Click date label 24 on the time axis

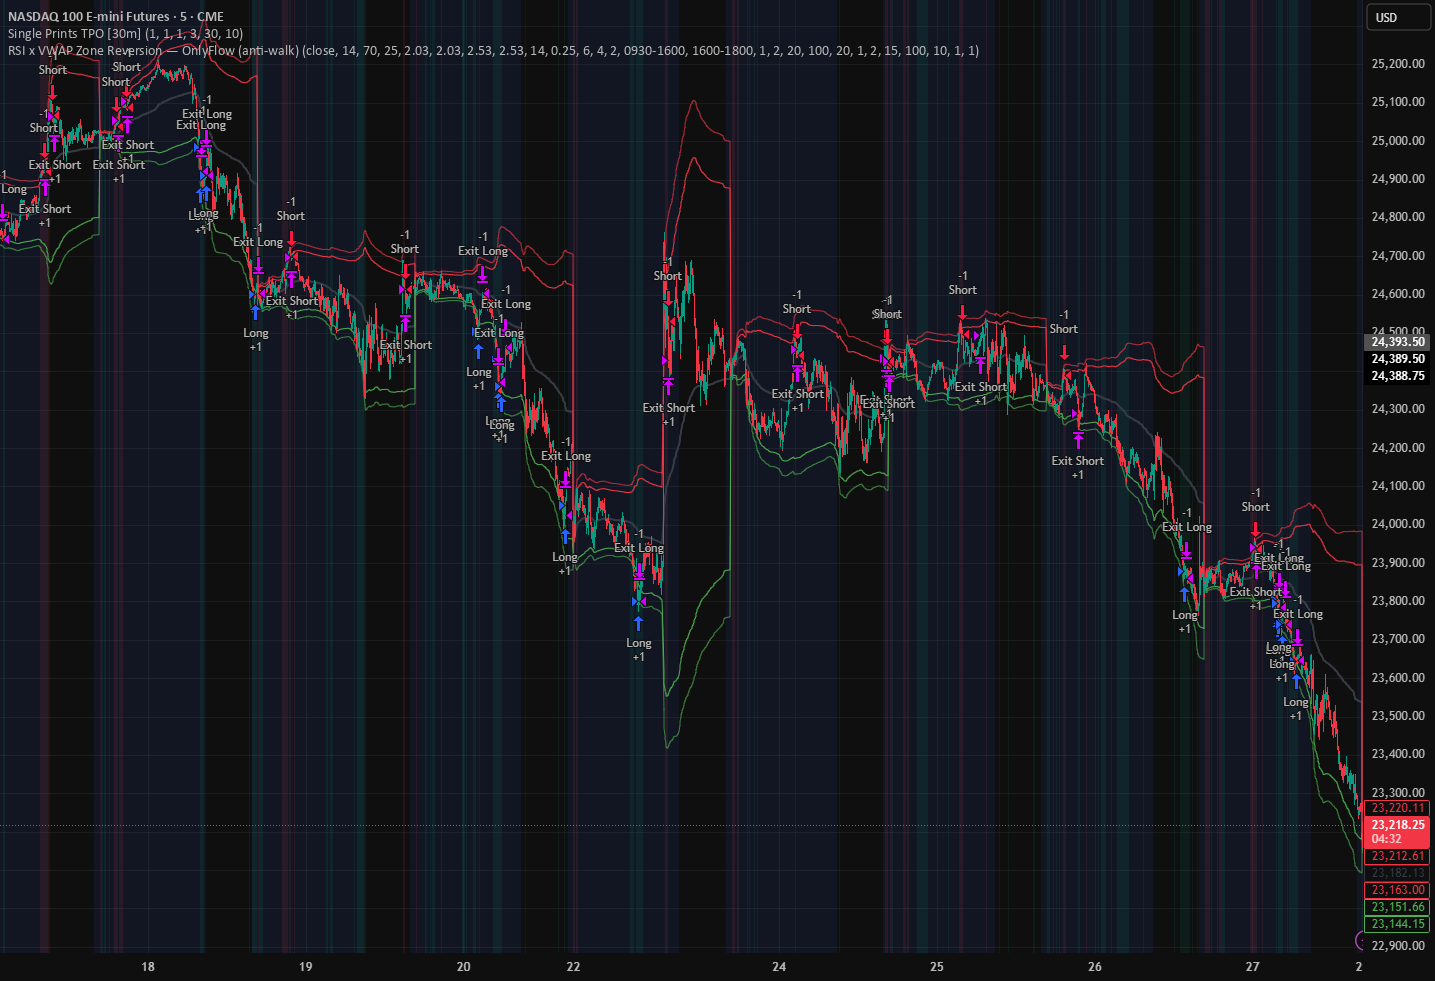[x=779, y=967]
